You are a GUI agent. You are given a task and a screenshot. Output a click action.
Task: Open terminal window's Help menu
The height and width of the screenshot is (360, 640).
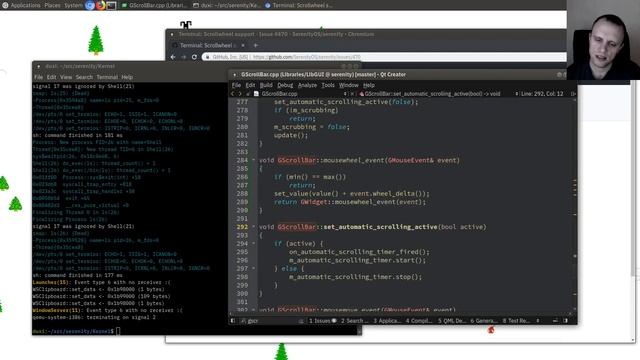point(127,77)
